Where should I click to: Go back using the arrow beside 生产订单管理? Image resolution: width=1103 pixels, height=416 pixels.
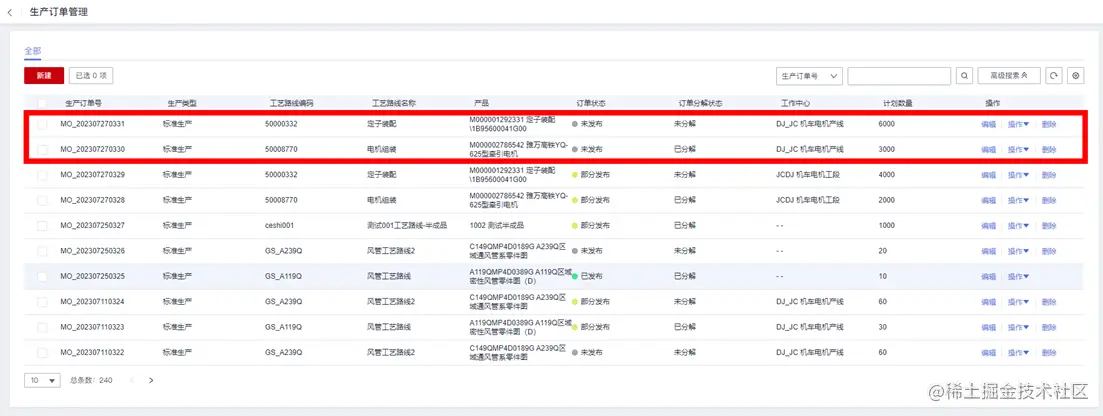10,13
